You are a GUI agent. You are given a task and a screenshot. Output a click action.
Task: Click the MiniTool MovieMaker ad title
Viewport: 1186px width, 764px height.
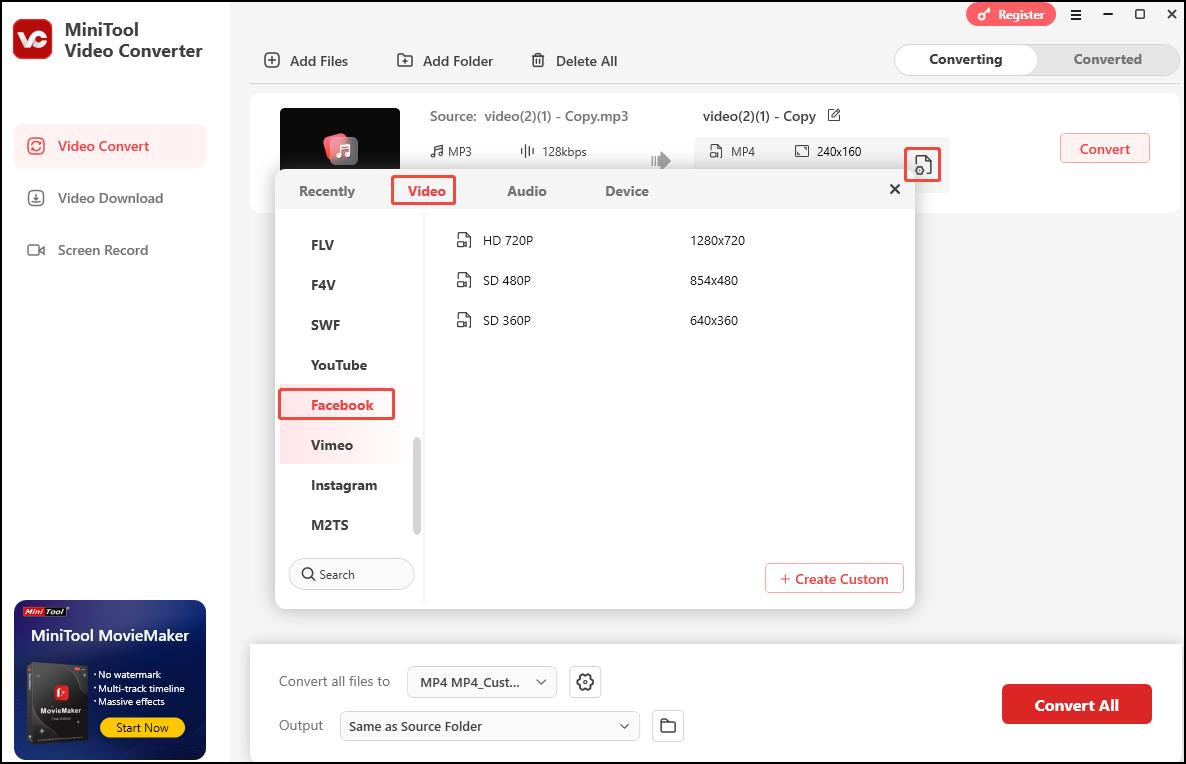[110, 635]
